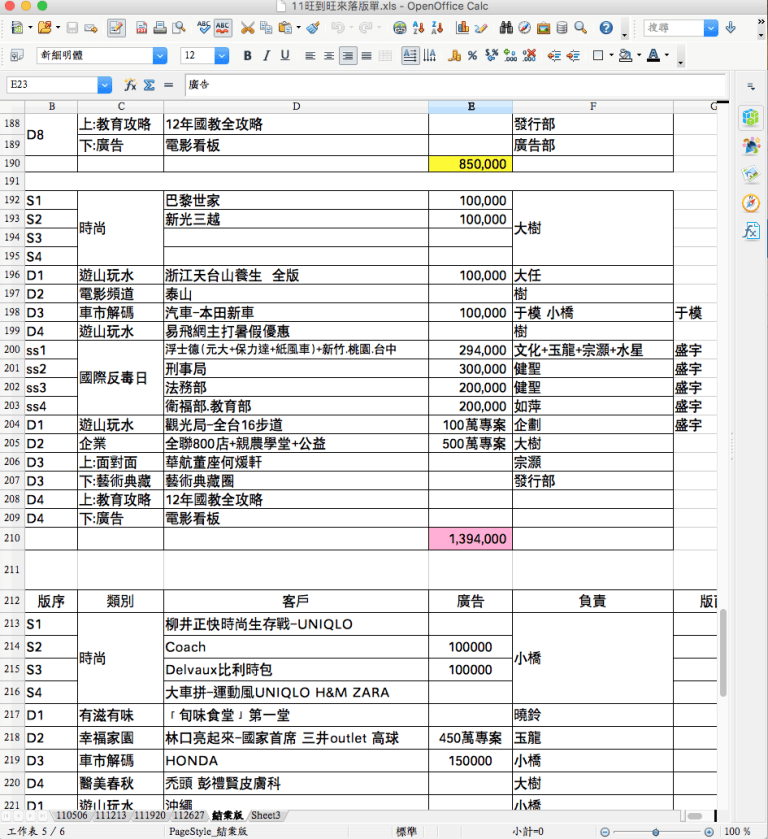Click the Function Wizard icon
This screenshot has width=768, height=839.
[x=130, y=85]
